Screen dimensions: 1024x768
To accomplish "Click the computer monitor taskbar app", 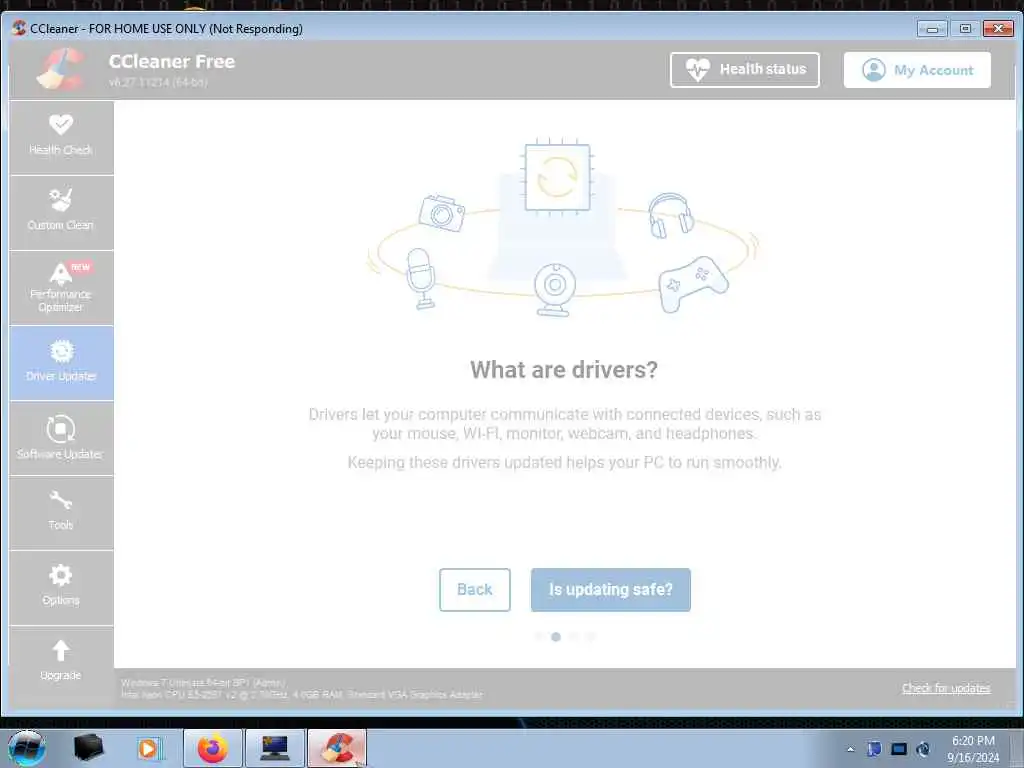I will 275,748.
